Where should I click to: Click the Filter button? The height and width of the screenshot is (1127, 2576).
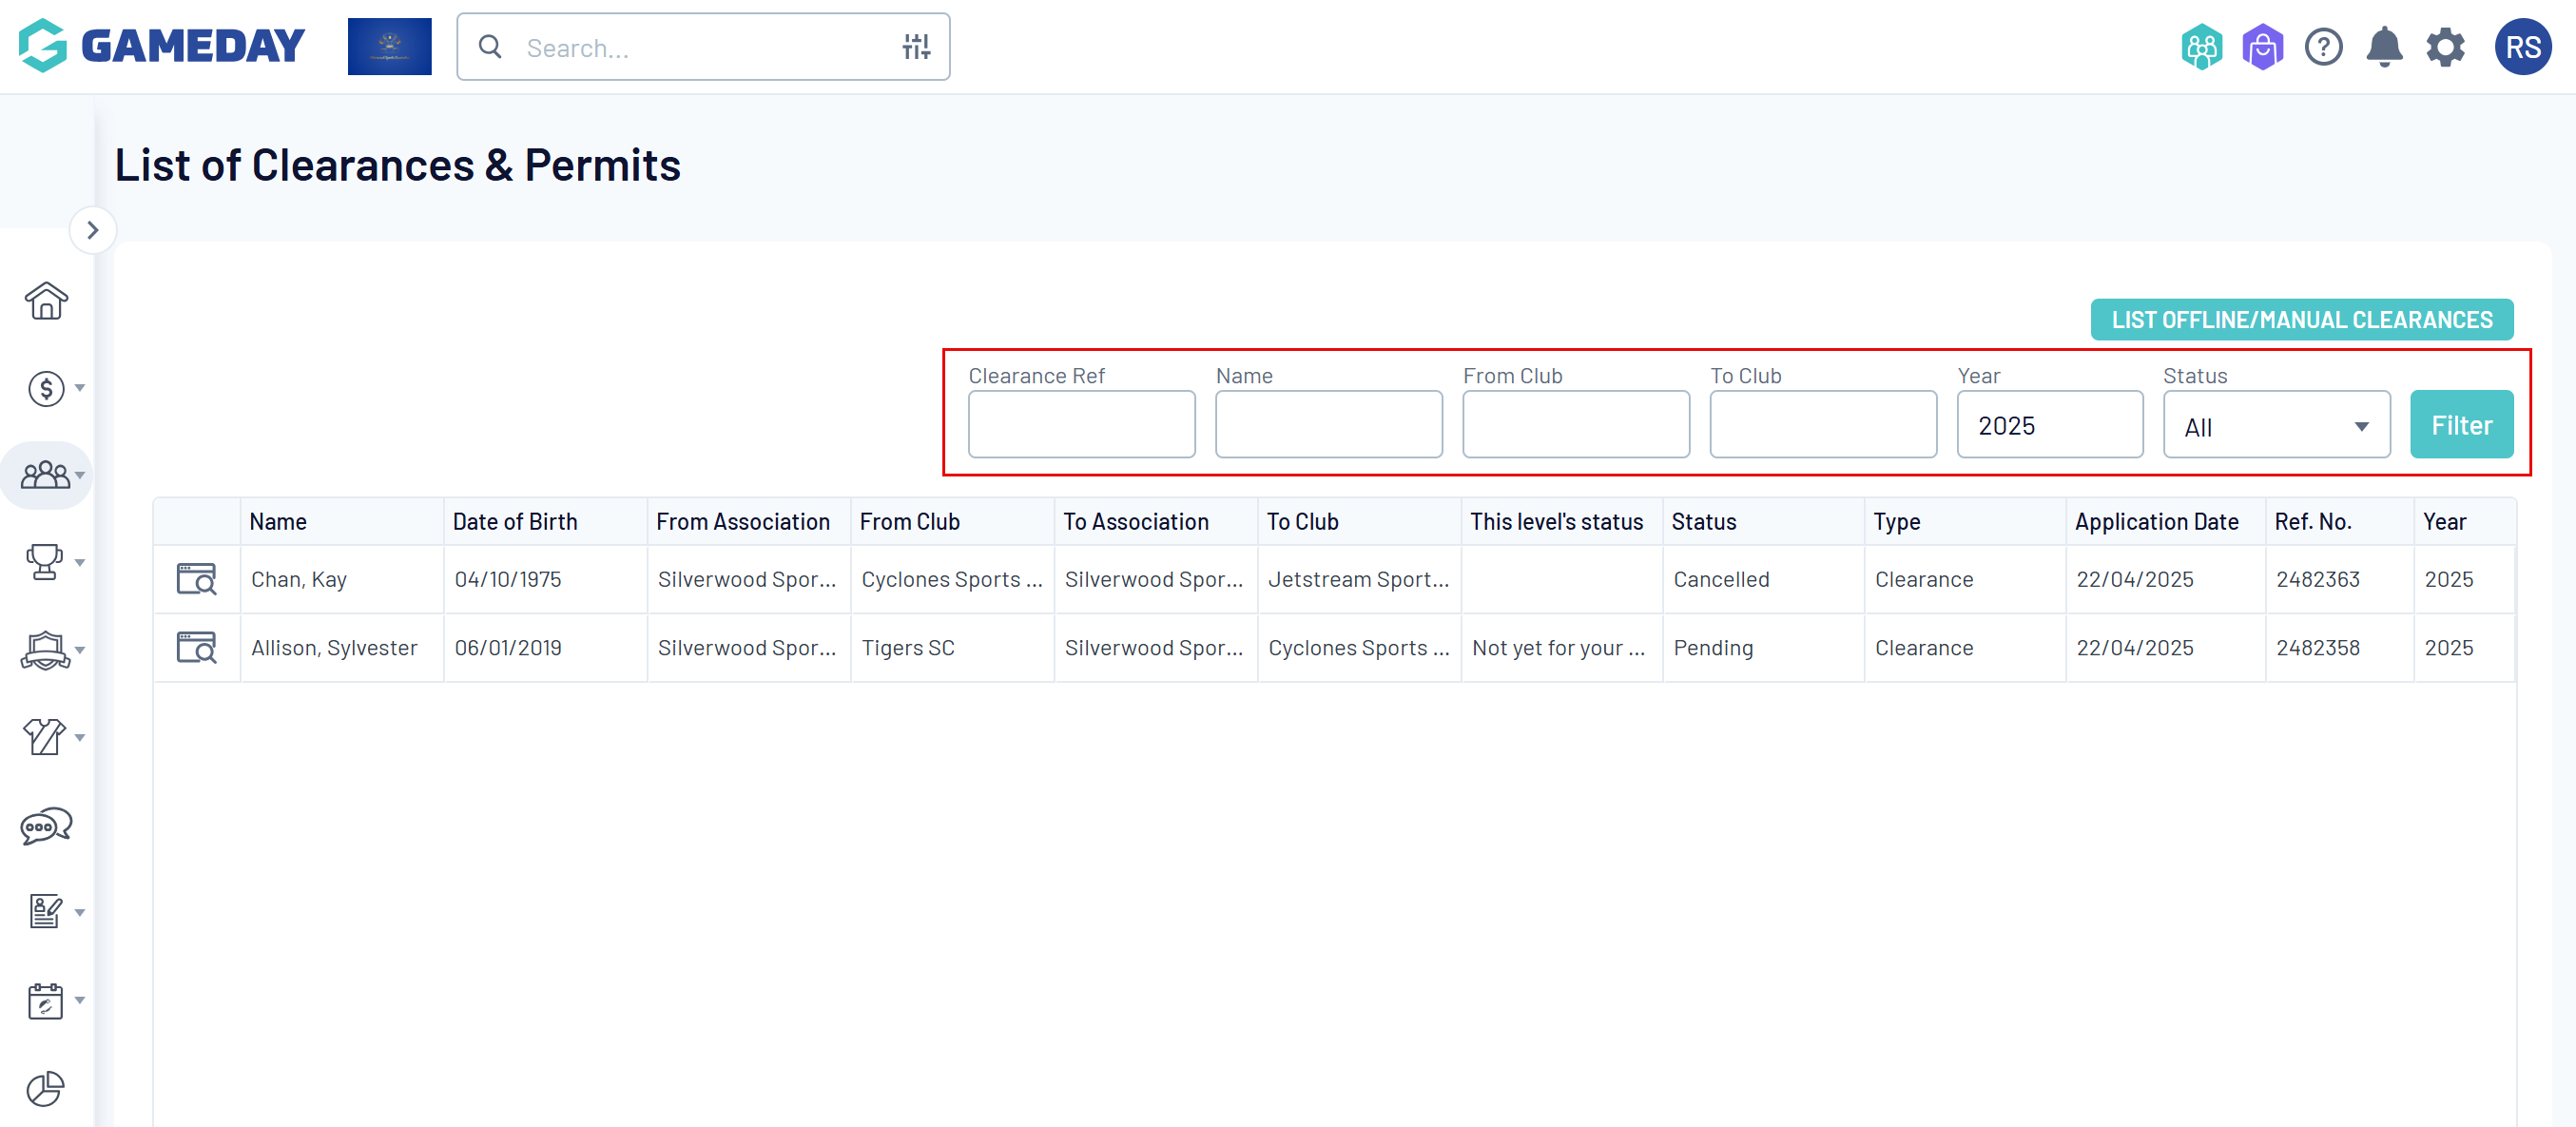[x=2461, y=425]
